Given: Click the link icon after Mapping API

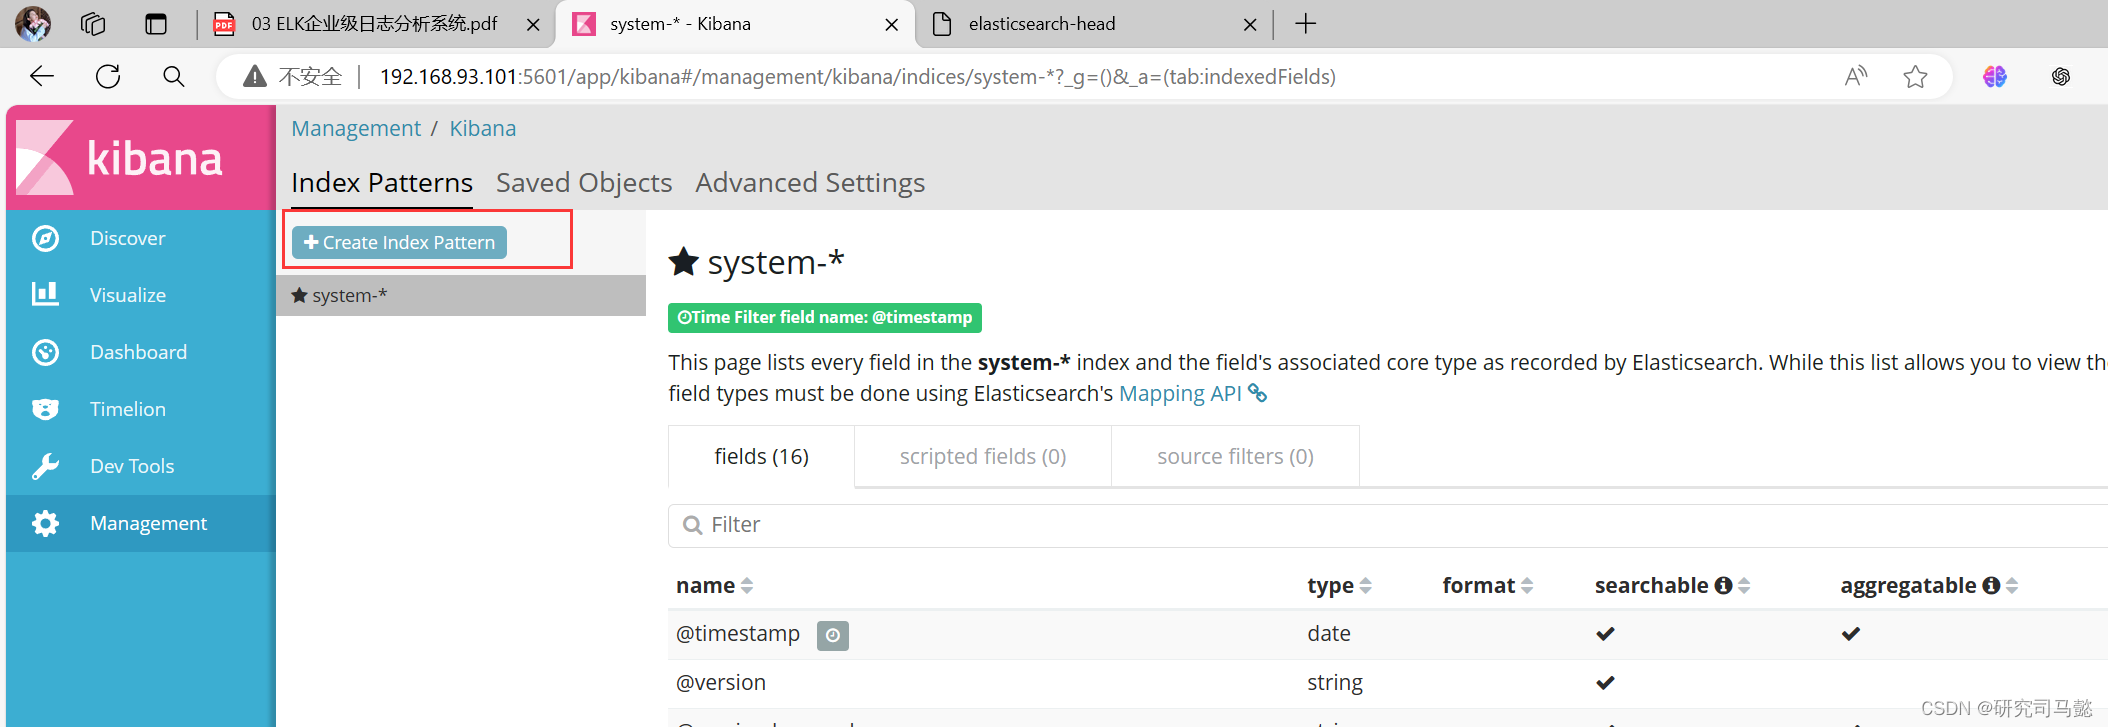Looking at the screenshot, I should click(1258, 394).
